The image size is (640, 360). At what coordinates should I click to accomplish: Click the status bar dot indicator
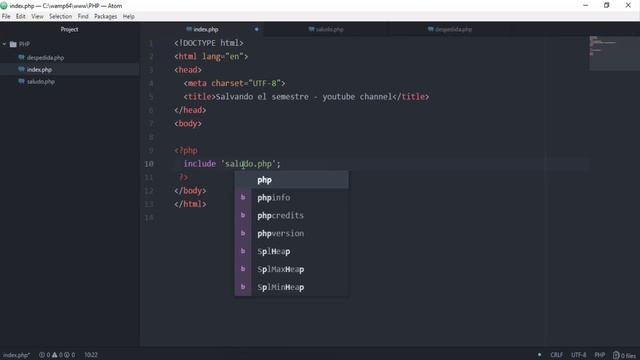[x=539, y=355]
